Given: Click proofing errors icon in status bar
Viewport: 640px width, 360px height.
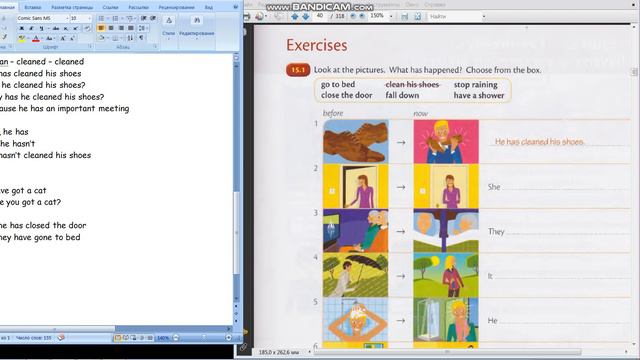Looking at the screenshot, I should [x=61, y=338].
